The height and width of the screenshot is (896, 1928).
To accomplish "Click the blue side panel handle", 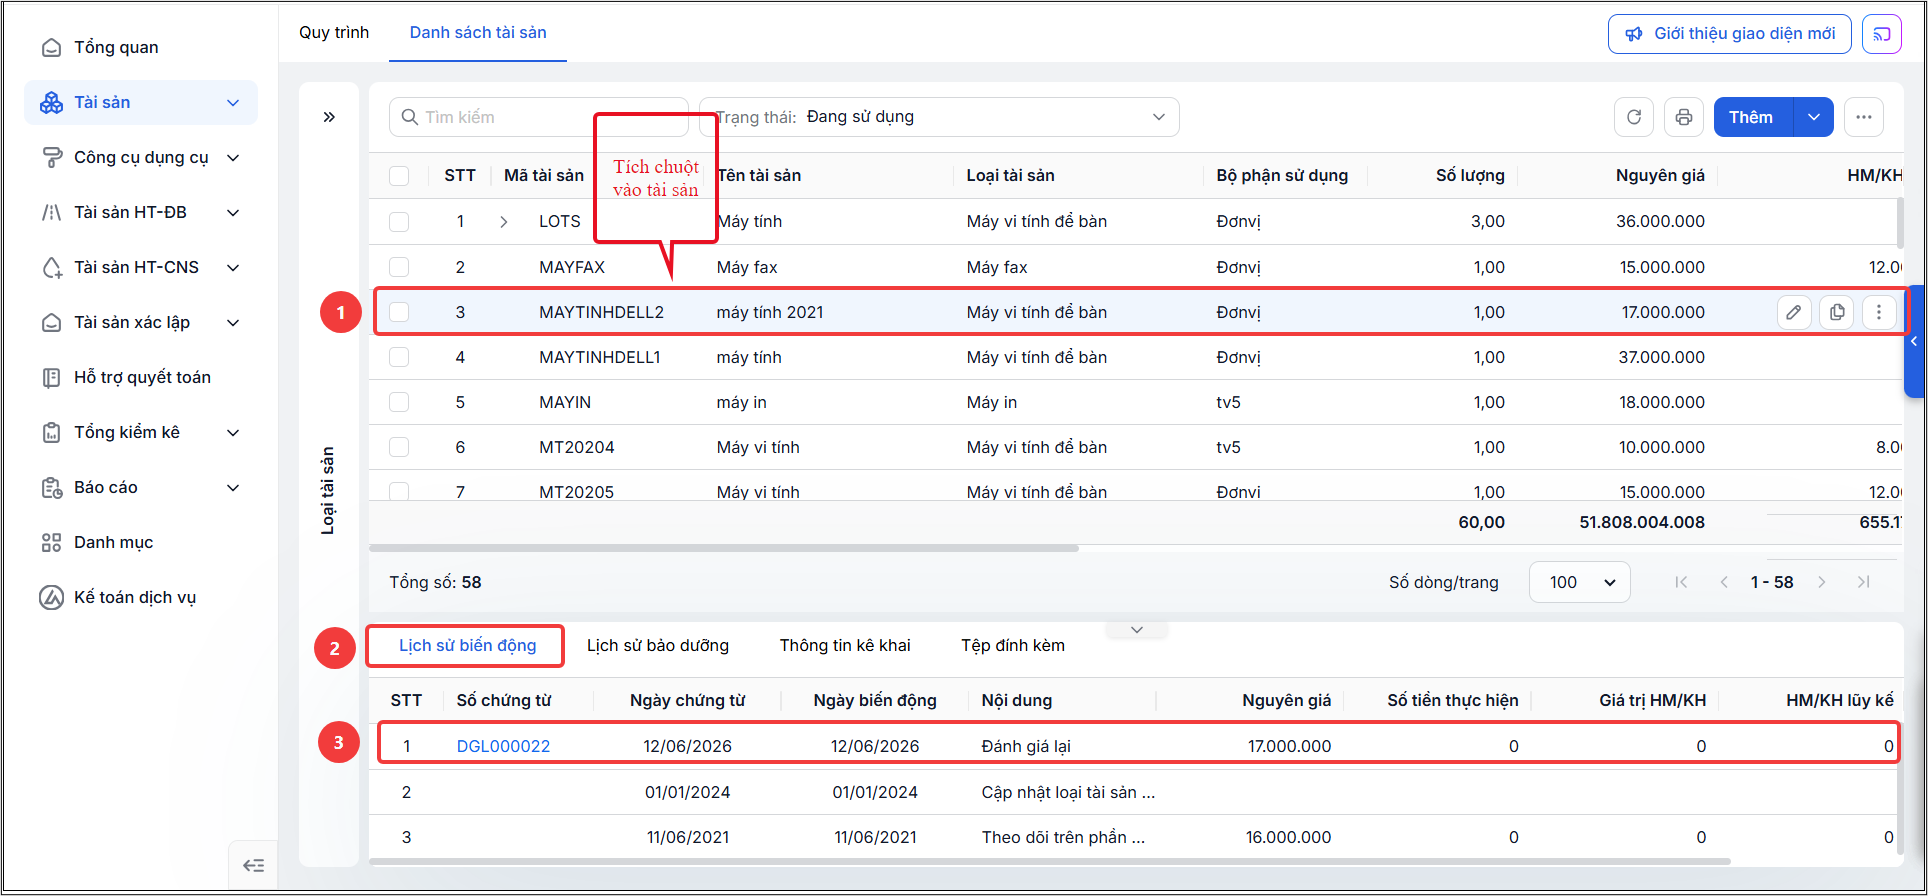I will (x=1914, y=342).
